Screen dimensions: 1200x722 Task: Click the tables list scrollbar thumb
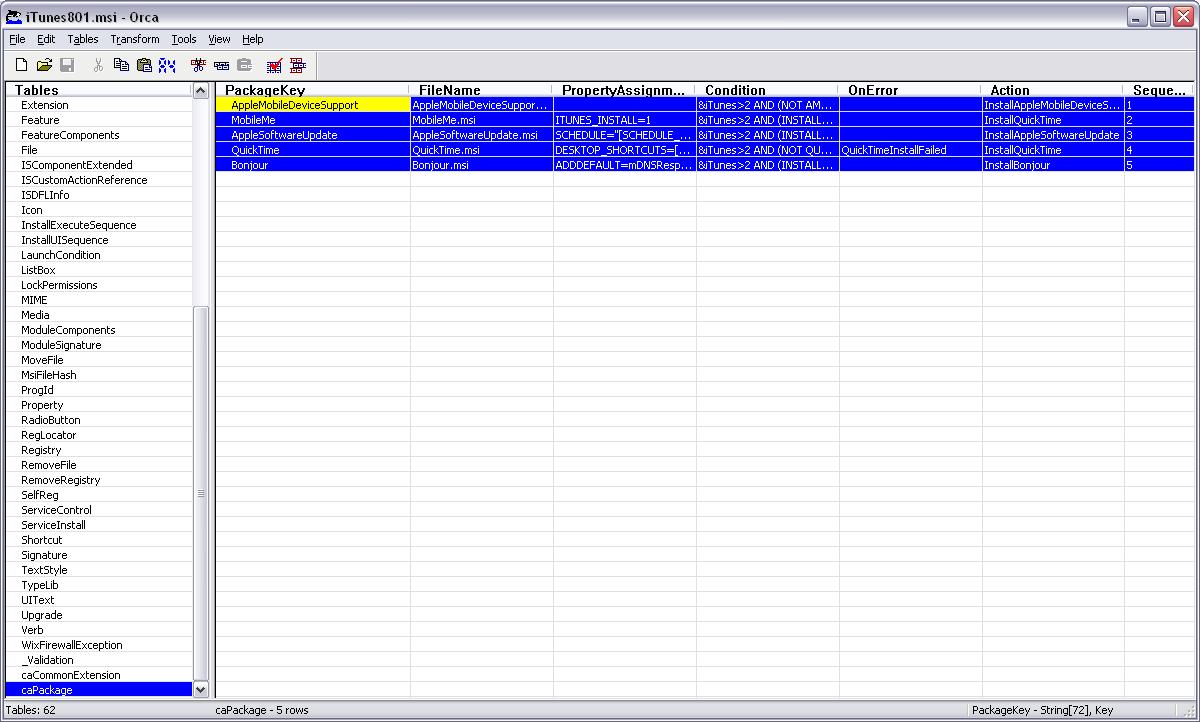click(x=201, y=493)
